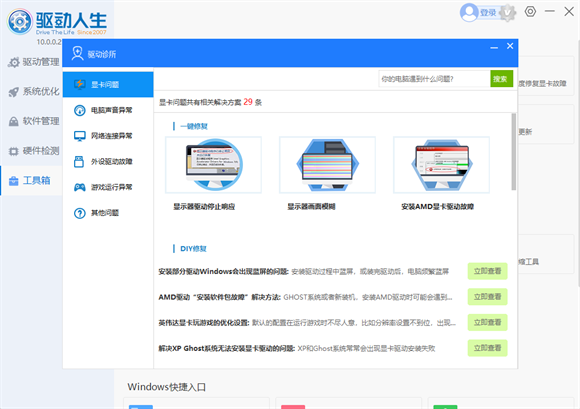The height and width of the screenshot is (409, 580).
Task: Click the 驱动人生 gear logo icon
Action: click(20, 22)
